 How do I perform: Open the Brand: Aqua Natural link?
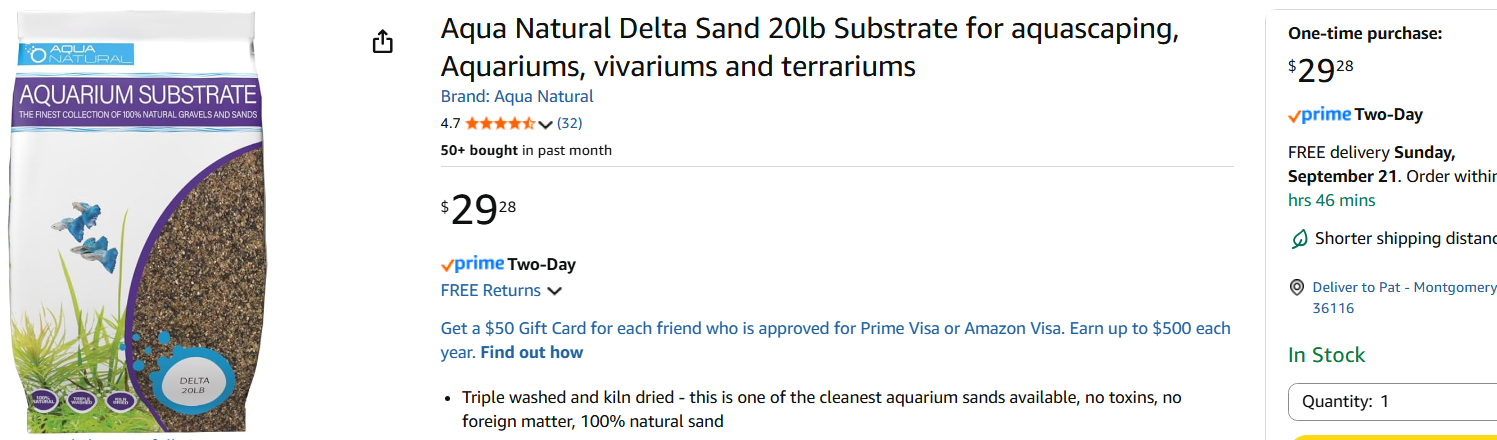517,97
